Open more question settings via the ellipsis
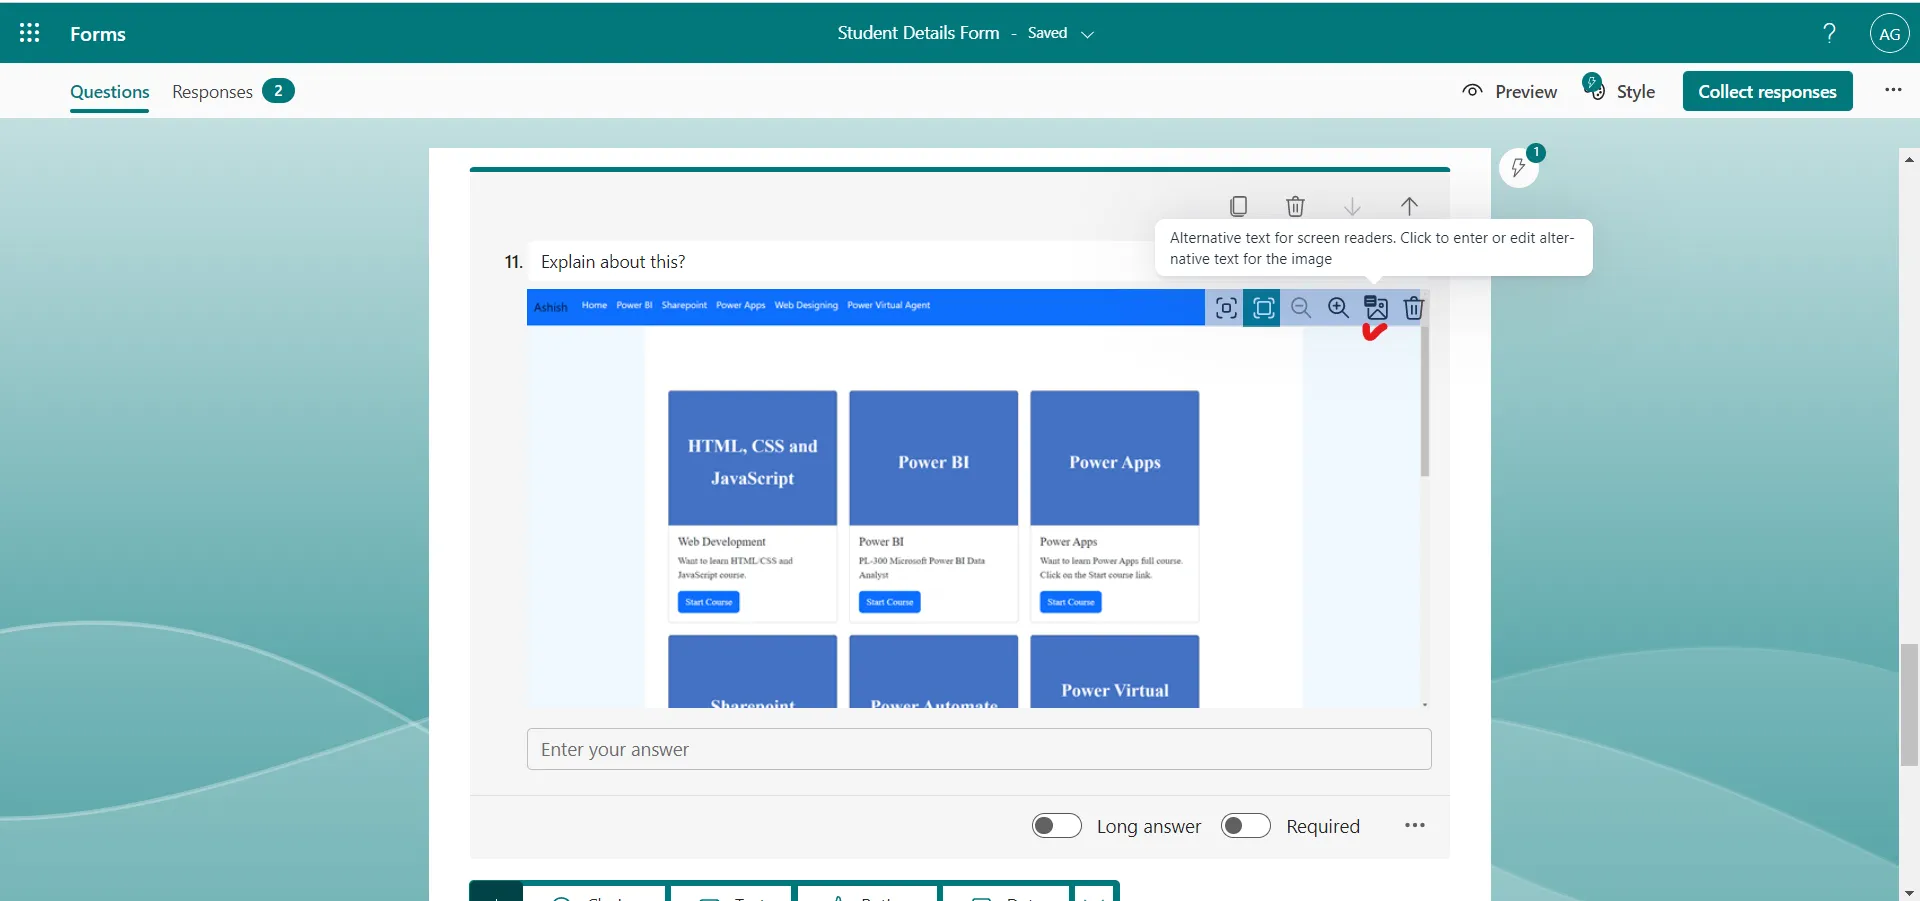Image resolution: width=1920 pixels, height=901 pixels. [1414, 825]
